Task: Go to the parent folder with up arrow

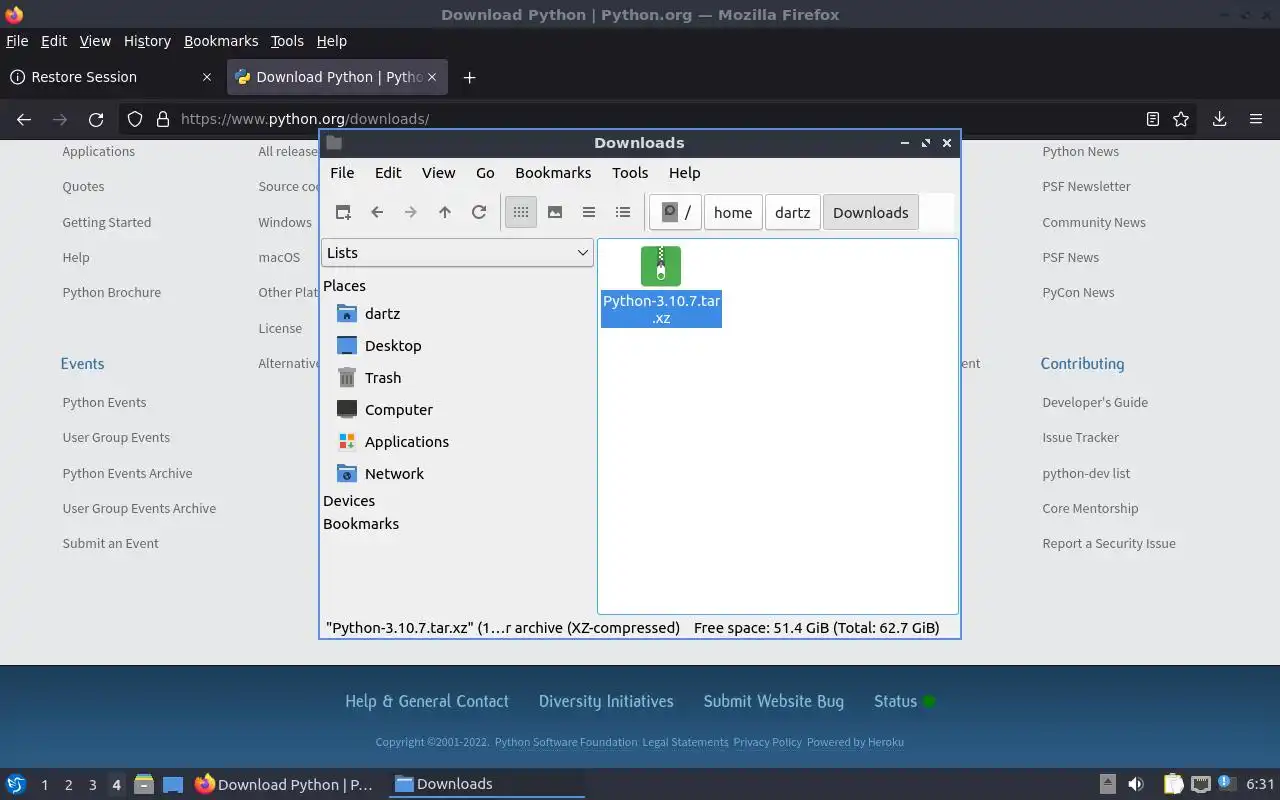Action: [x=445, y=212]
